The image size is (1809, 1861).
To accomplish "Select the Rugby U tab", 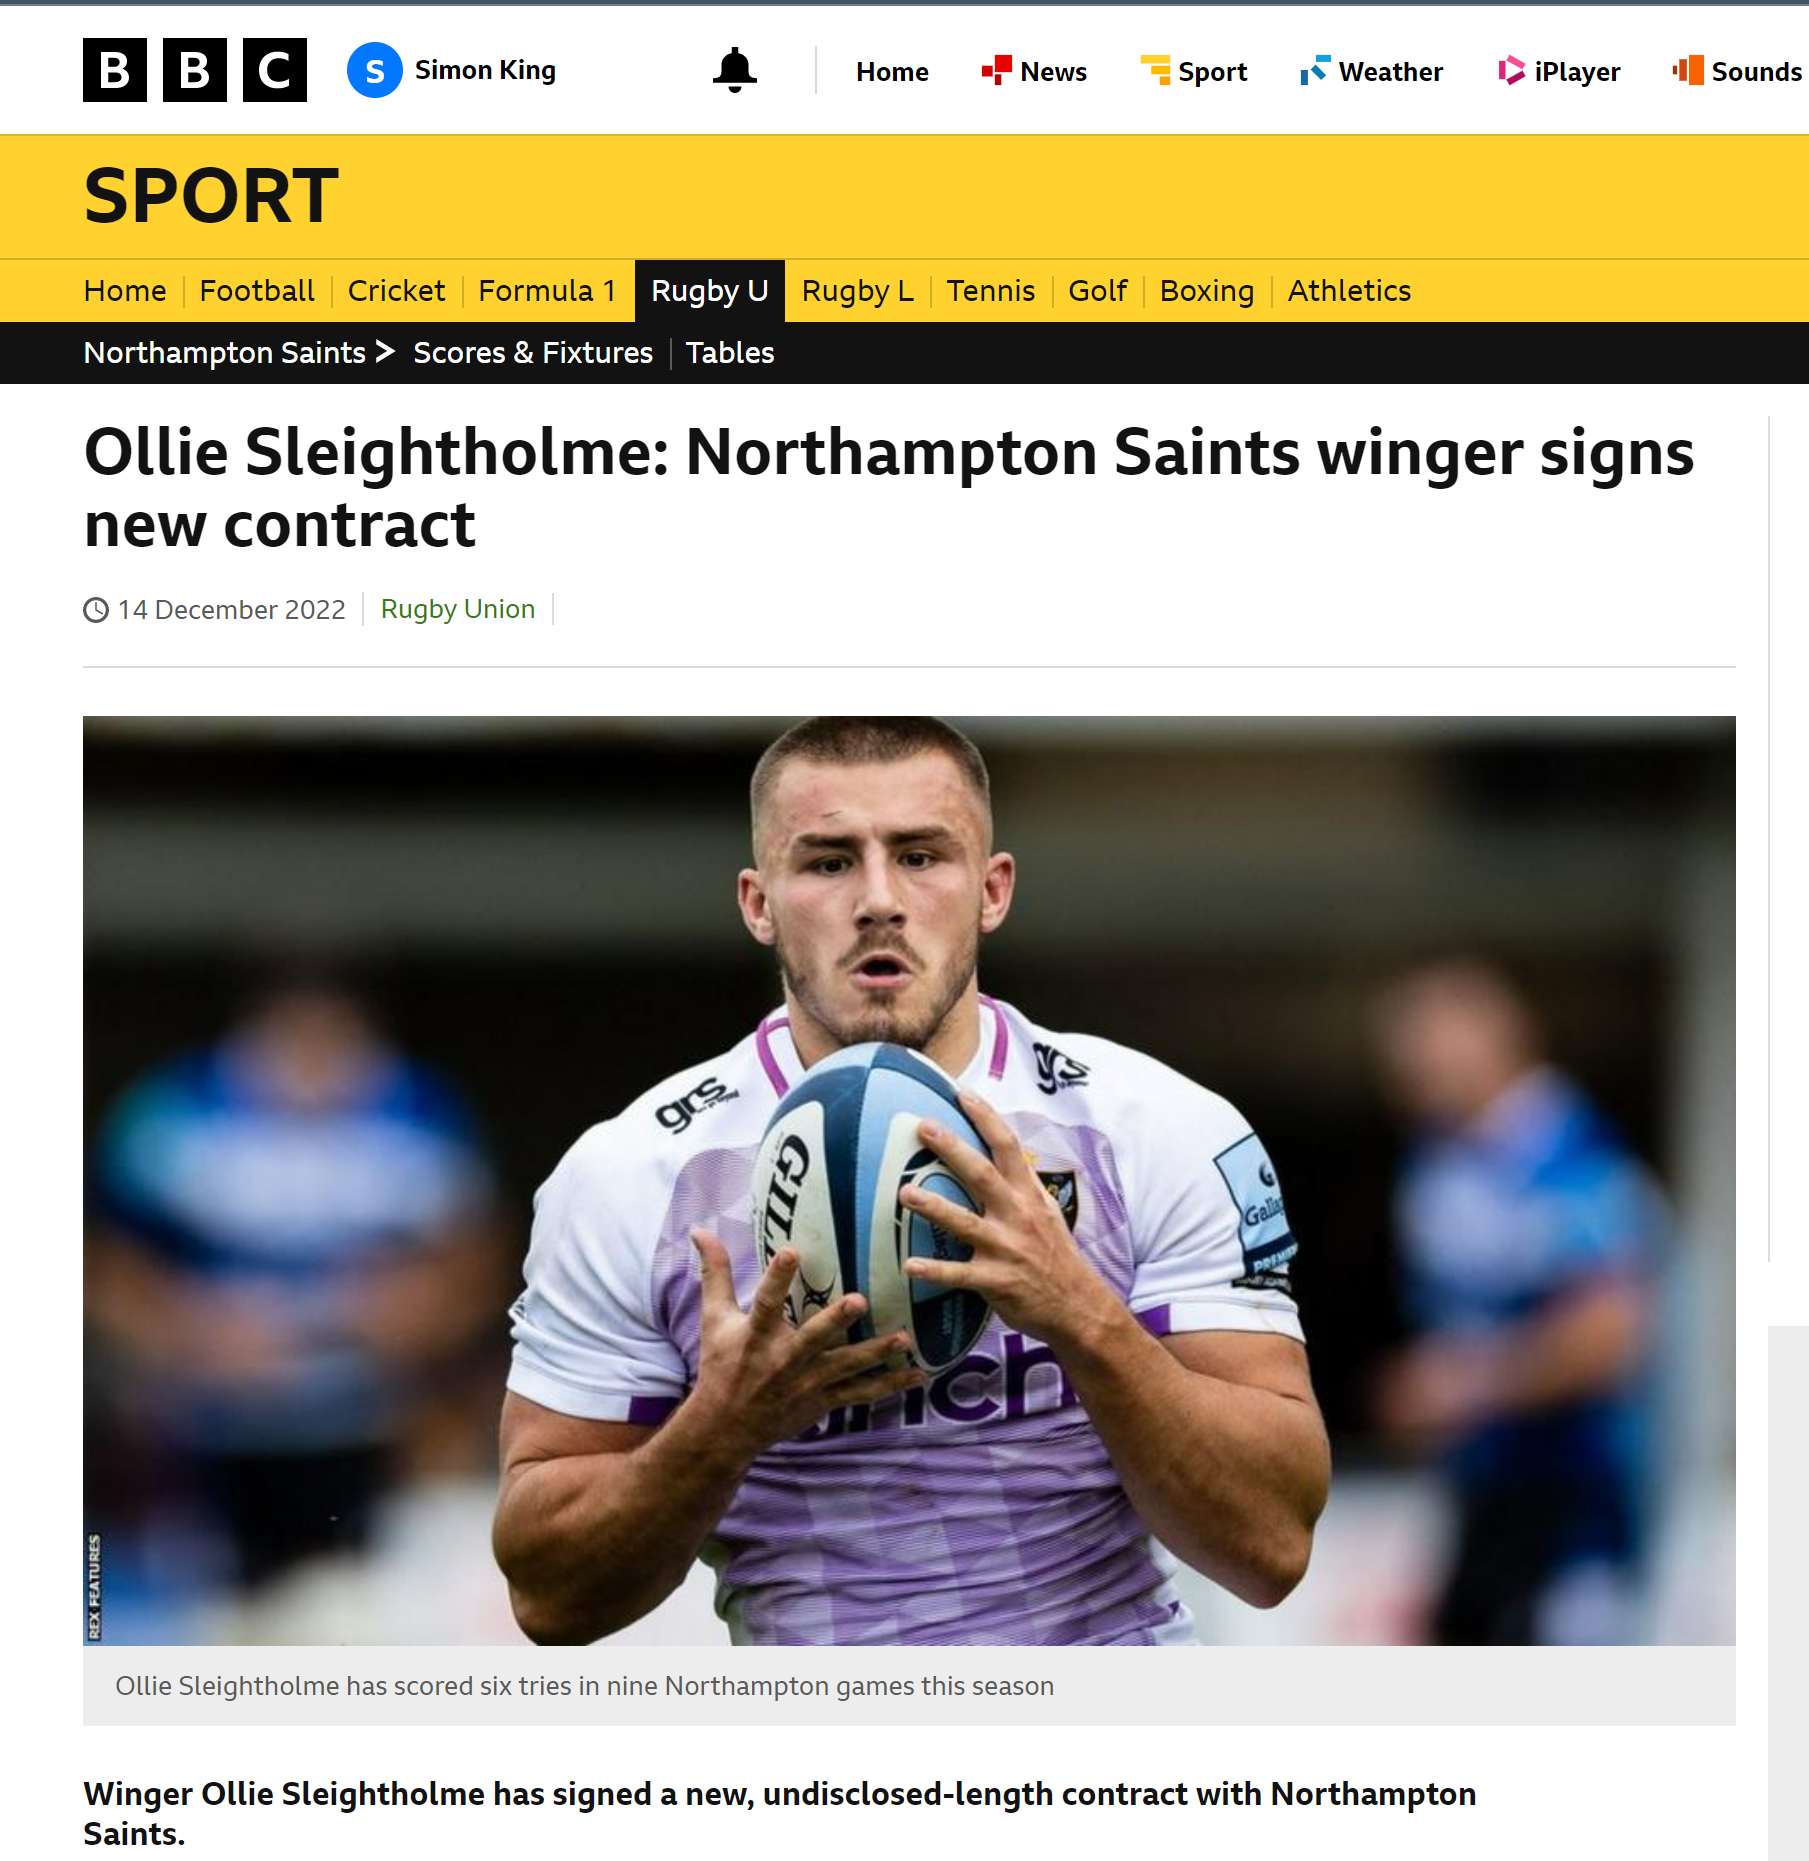I will pos(710,291).
